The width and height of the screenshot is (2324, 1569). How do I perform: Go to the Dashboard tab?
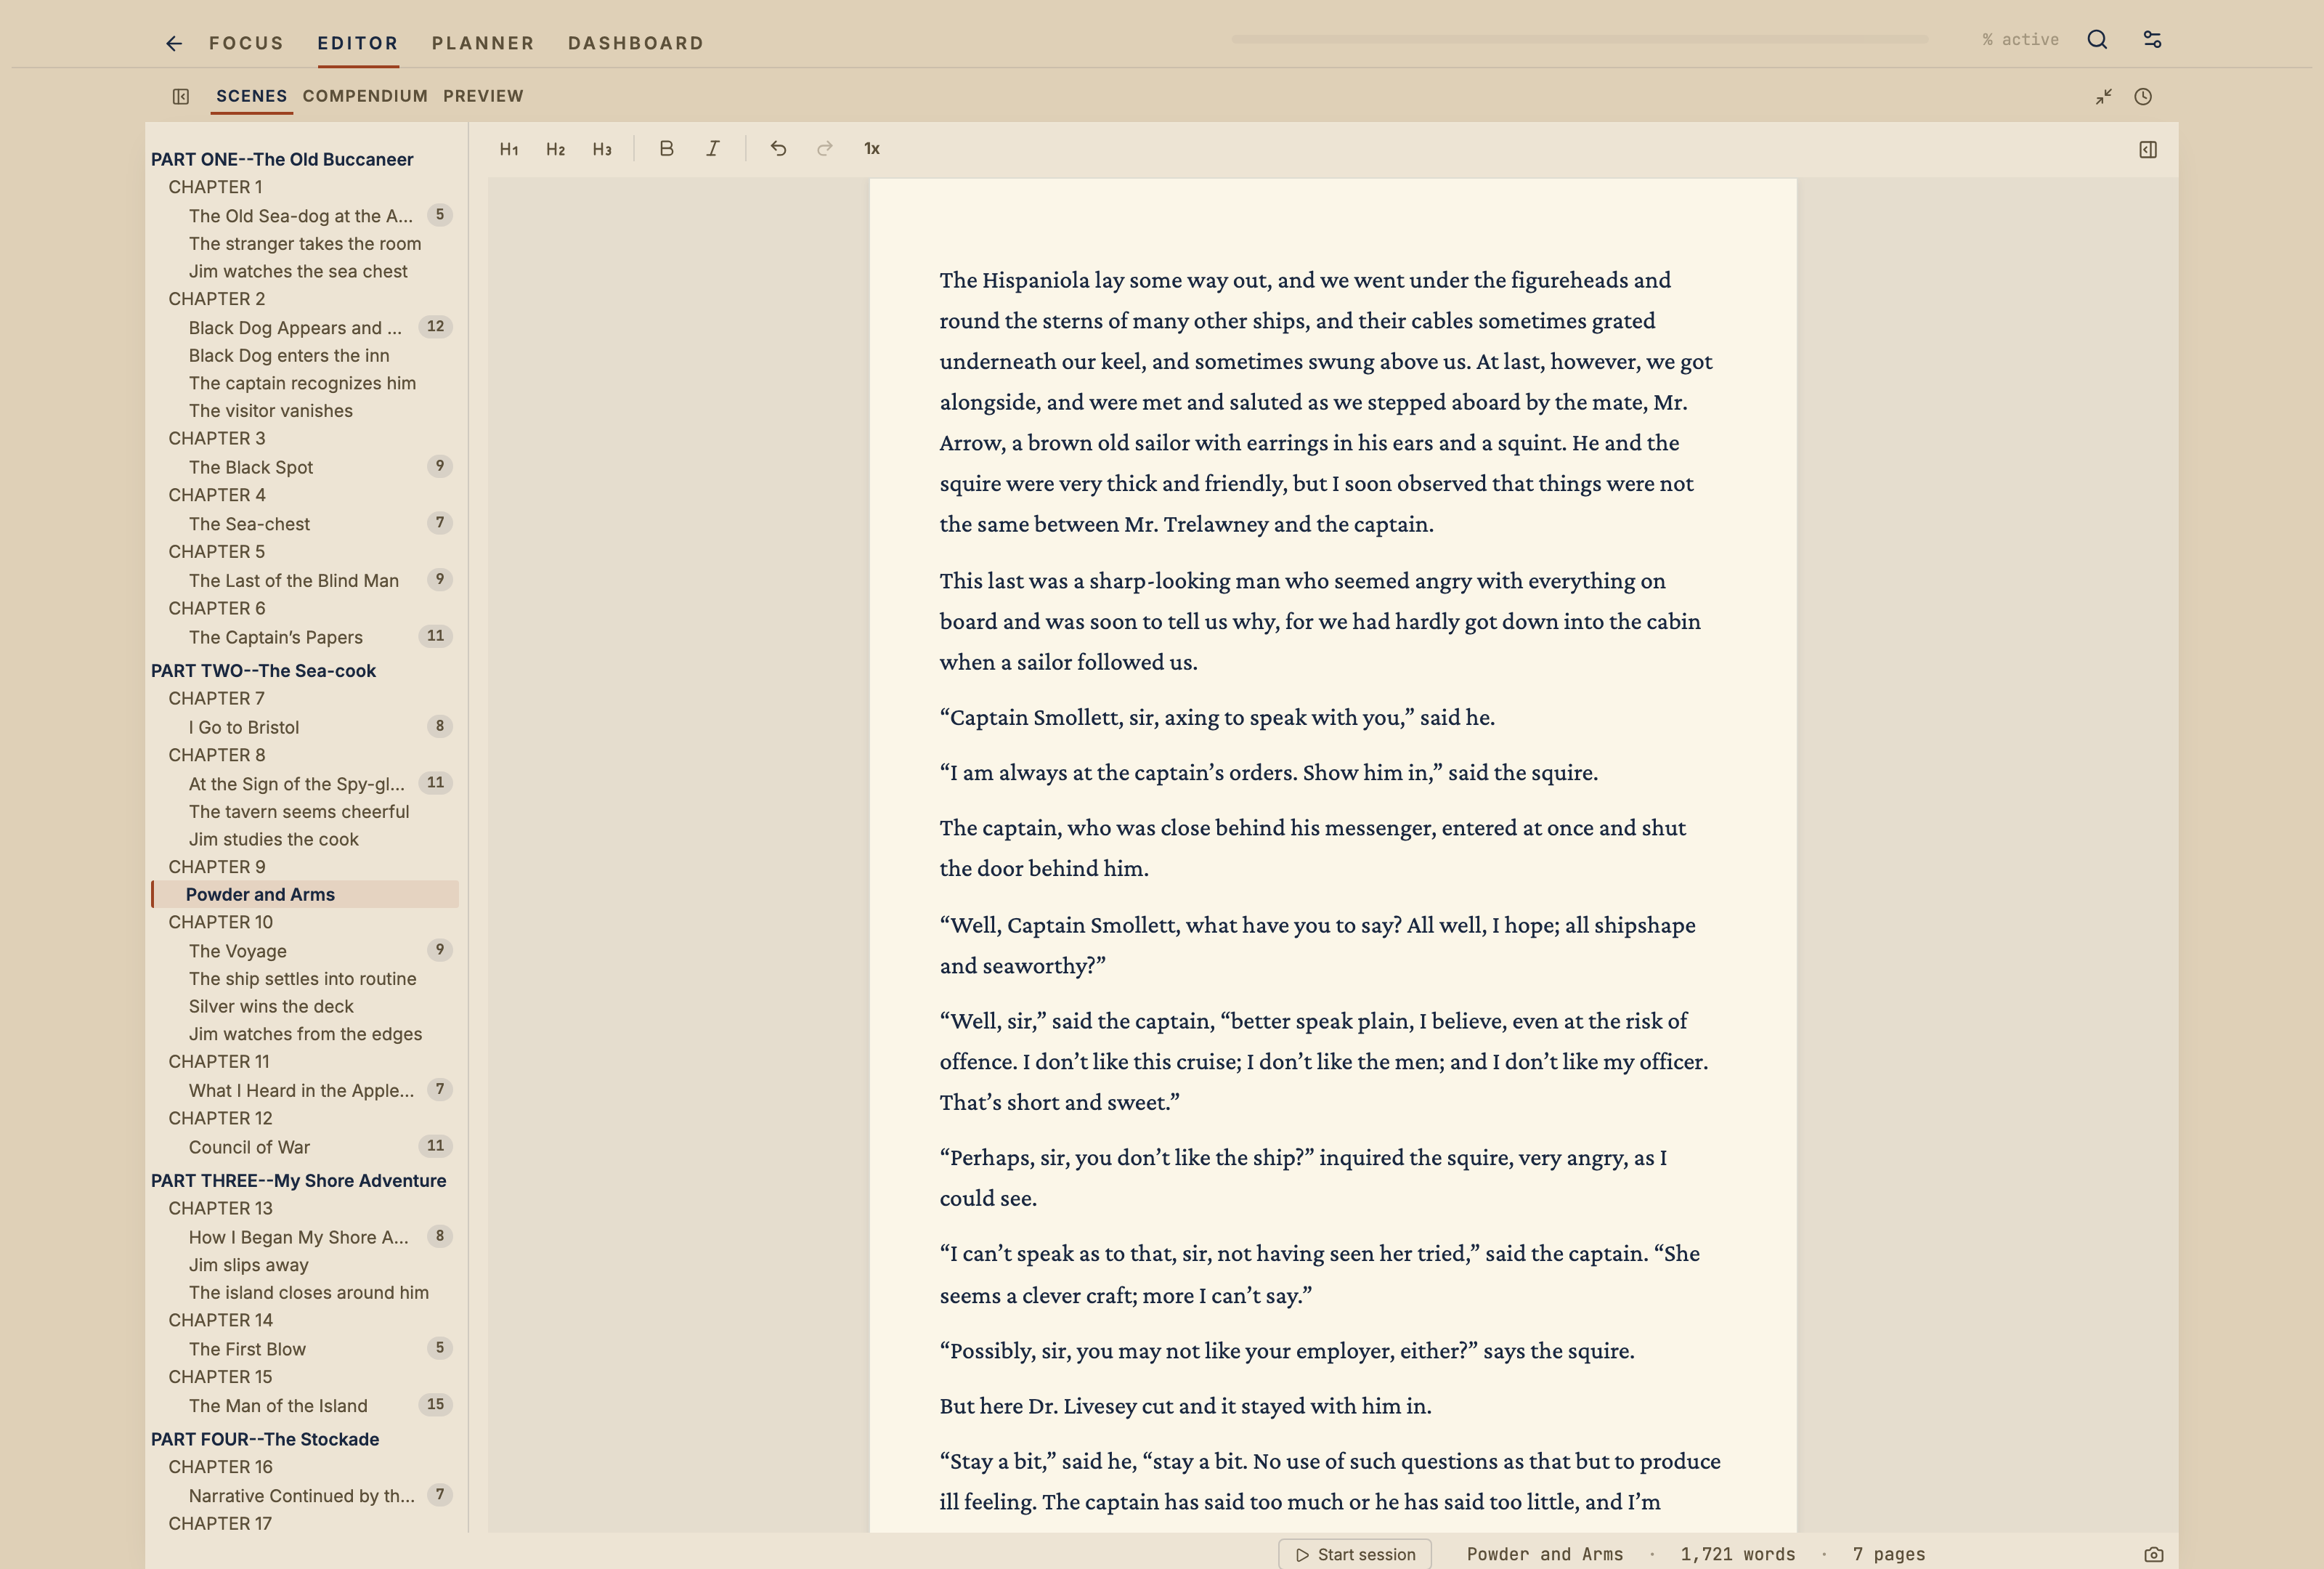coord(636,43)
